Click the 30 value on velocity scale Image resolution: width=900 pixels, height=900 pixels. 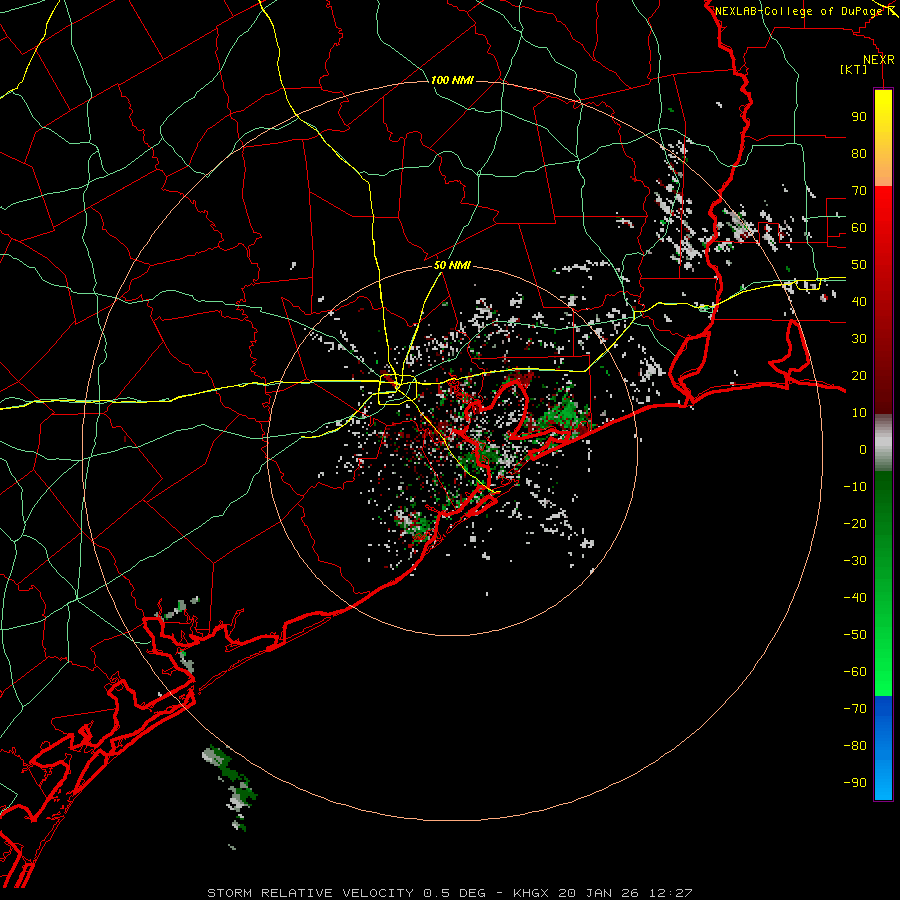point(859,339)
